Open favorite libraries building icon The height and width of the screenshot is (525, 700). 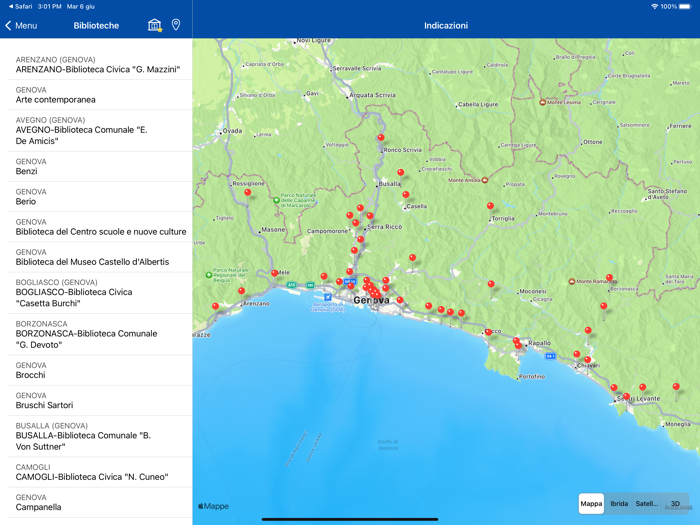pos(154,25)
